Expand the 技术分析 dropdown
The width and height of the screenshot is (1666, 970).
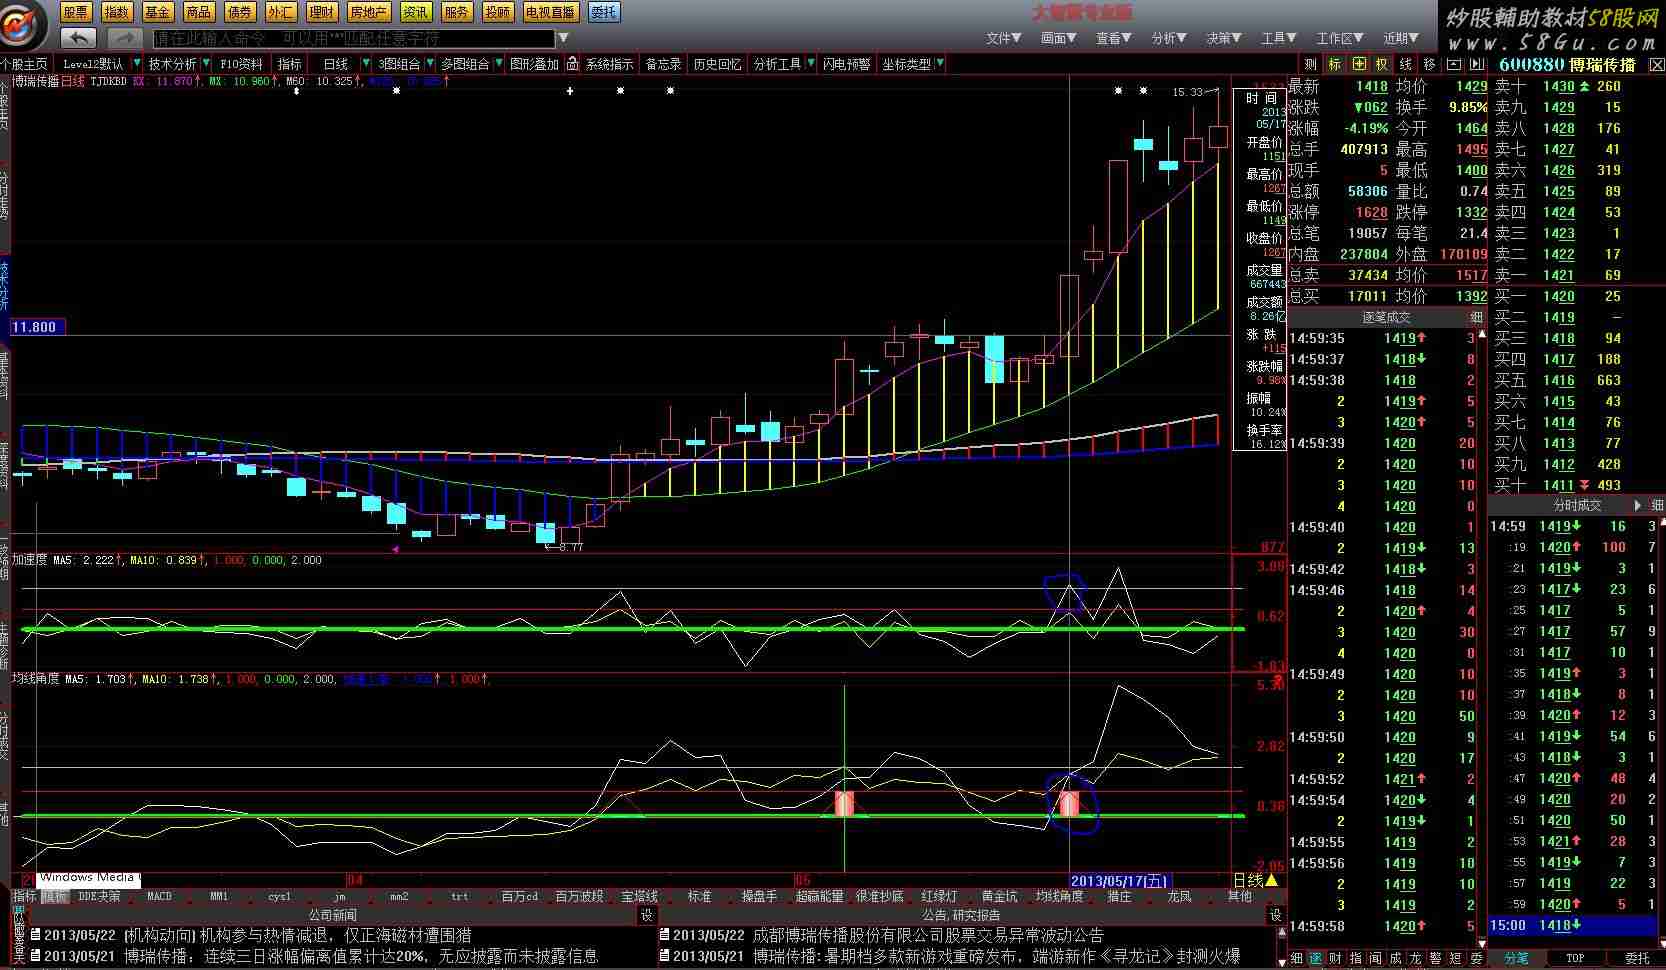[206, 64]
